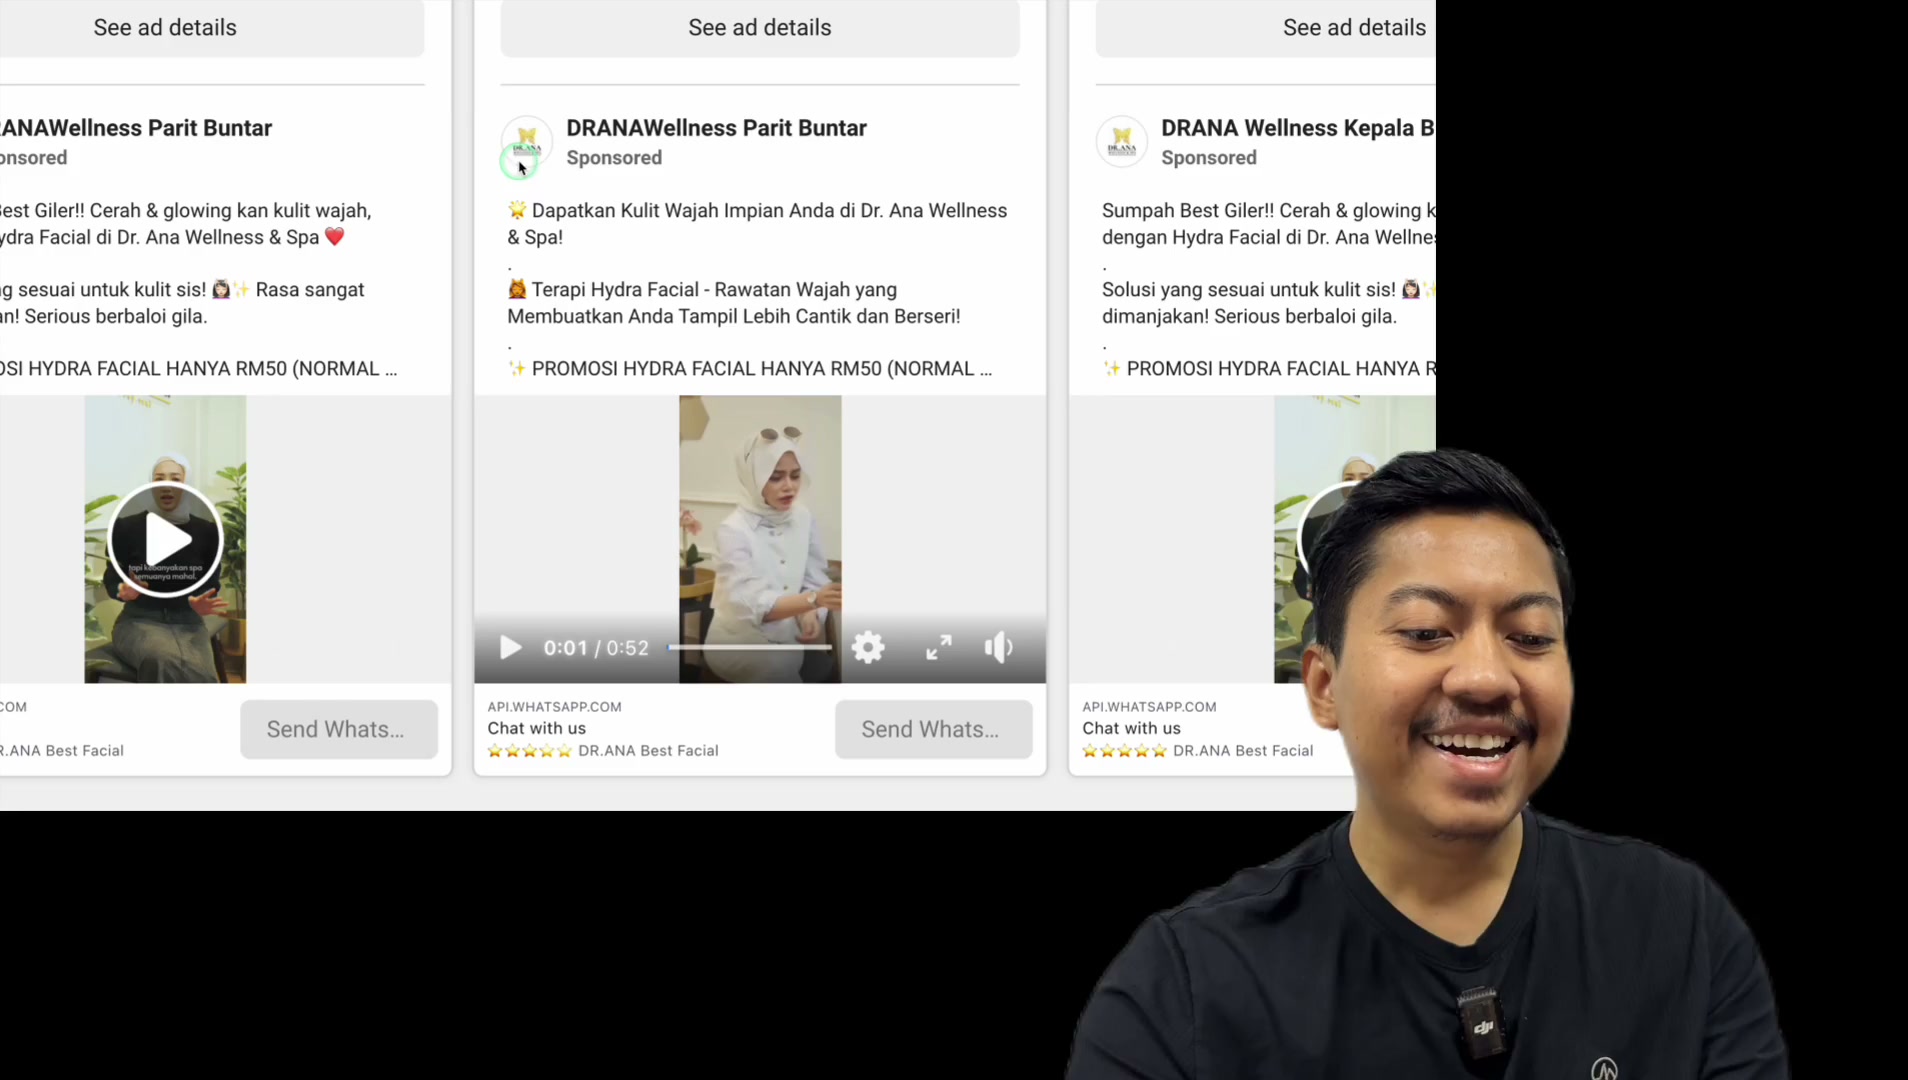Click the truncated PROMOSI HYDRA FACIAL line in middle ad
Screen dimensions: 1908x1080
[x=750, y=368]
